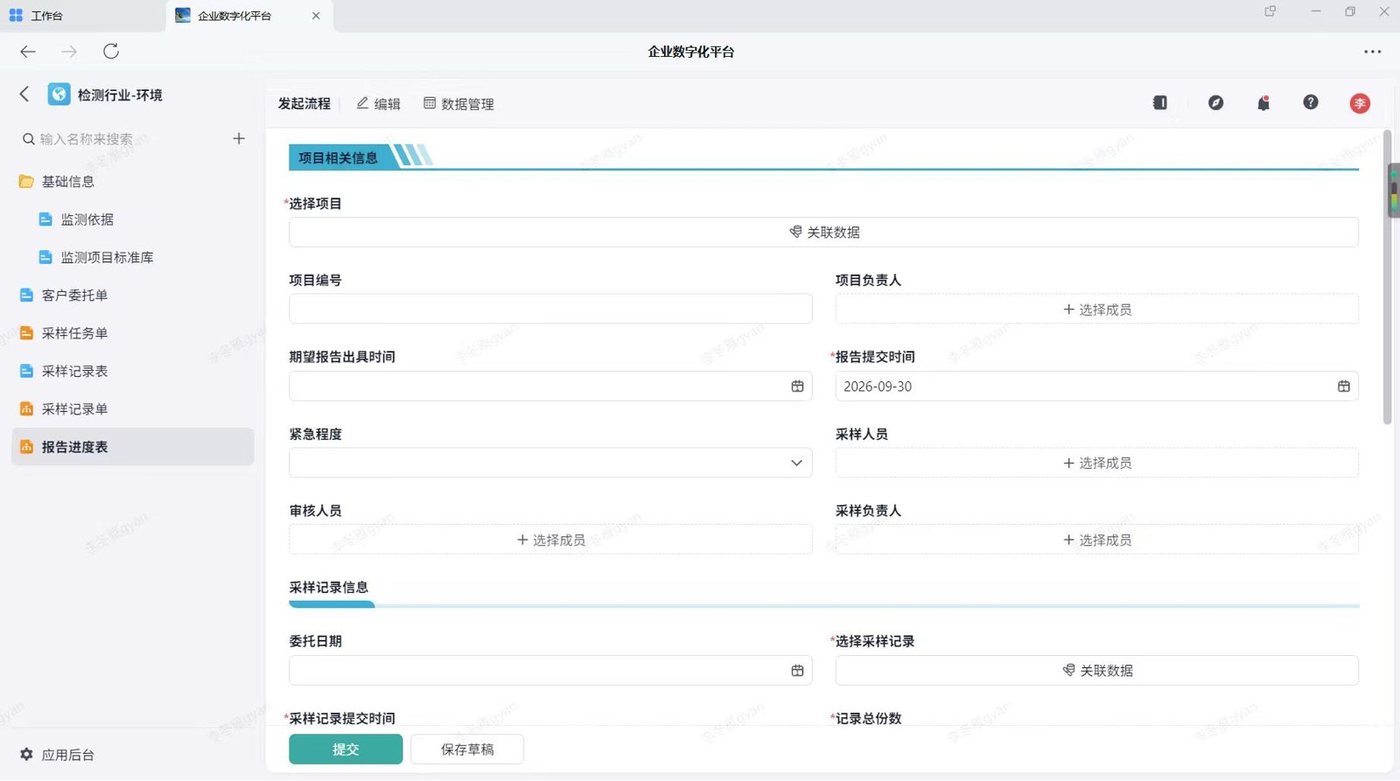Click 关联数据 under 选择项目
Viewport: 1400px width, 781px height.
pyautogui.click(x=824, y=232)
